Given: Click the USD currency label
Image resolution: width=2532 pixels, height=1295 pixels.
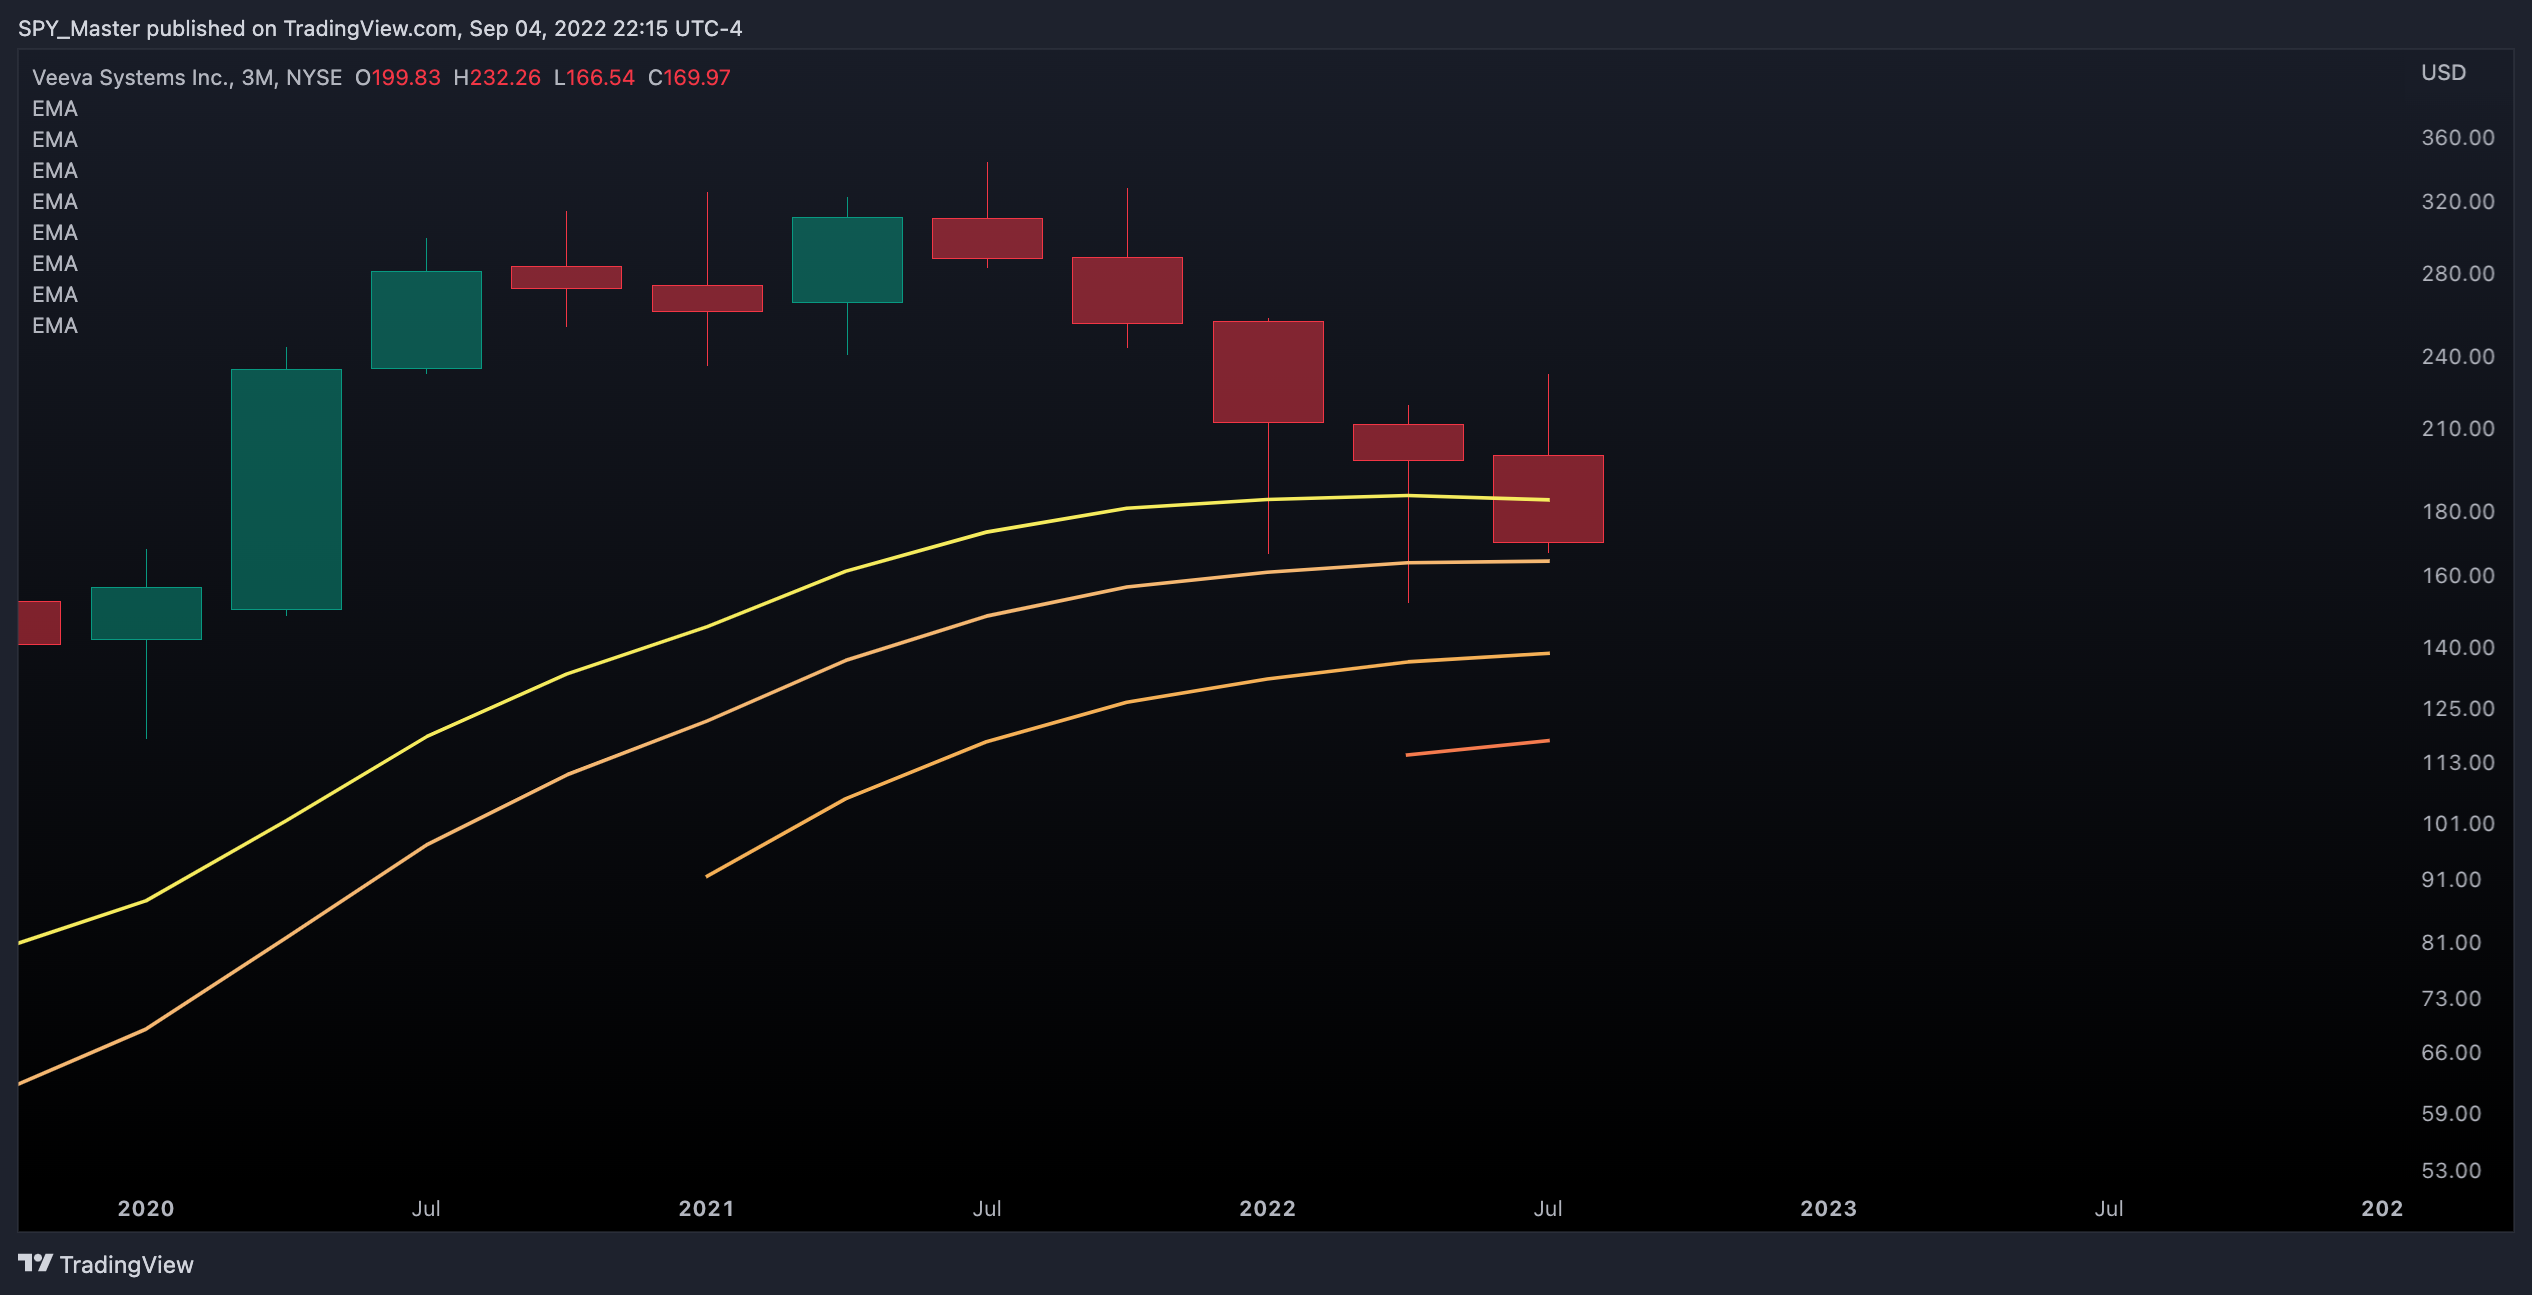Looking at the screenshot, I should click(x=2443, y=73).
